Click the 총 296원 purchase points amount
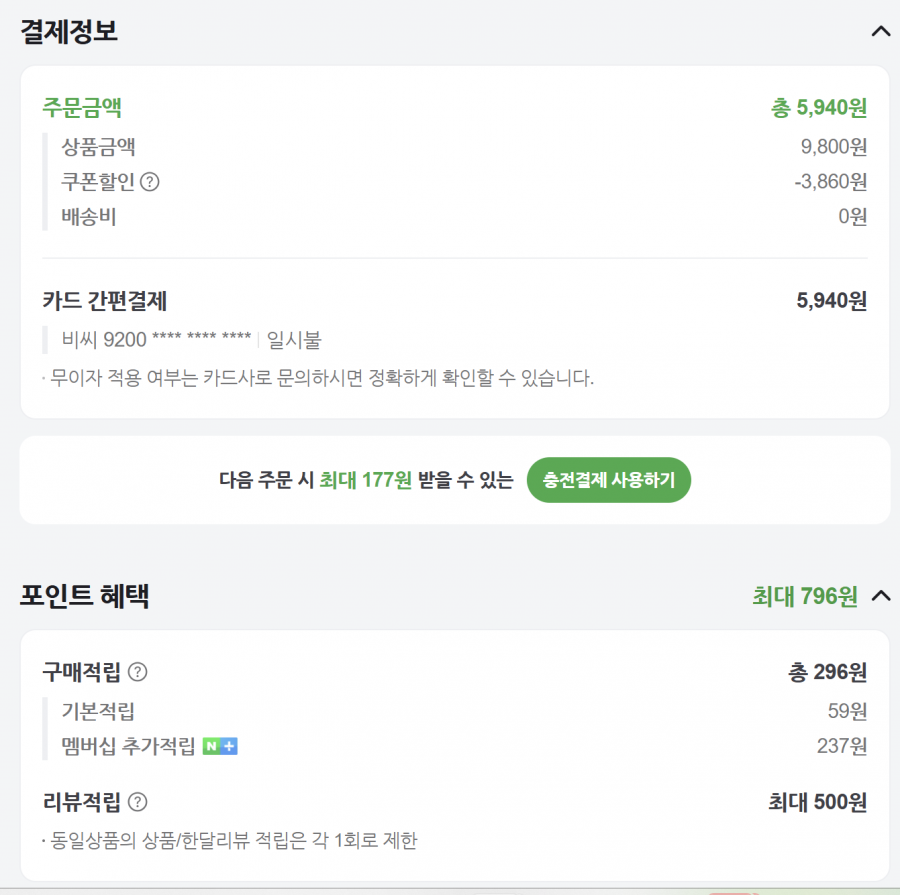 point(827,672)
